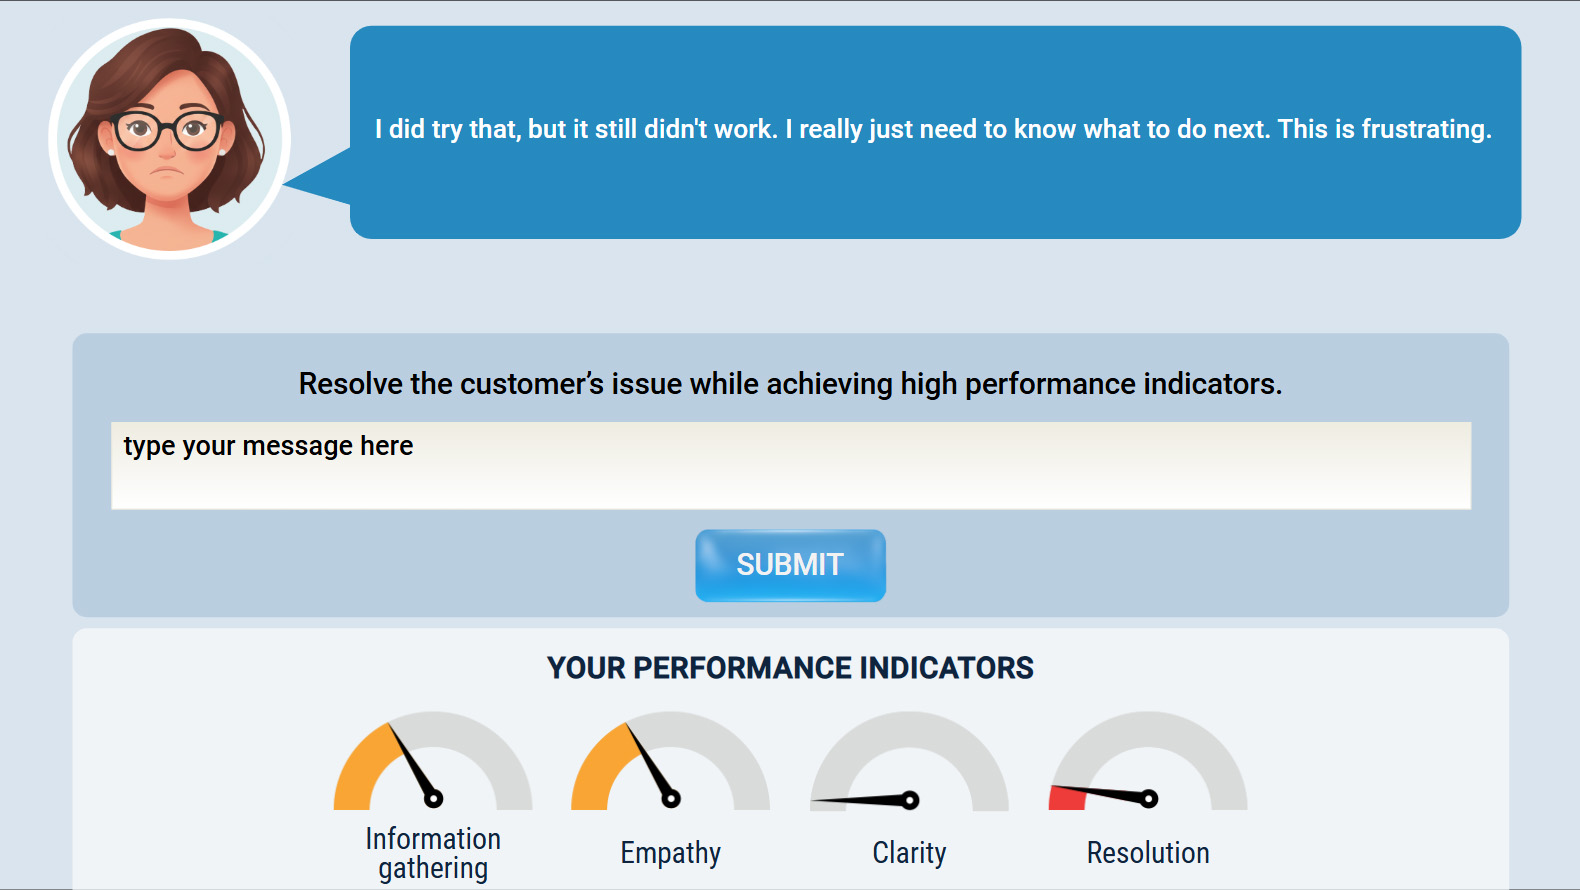Click the Clarity label

[909, 853]
